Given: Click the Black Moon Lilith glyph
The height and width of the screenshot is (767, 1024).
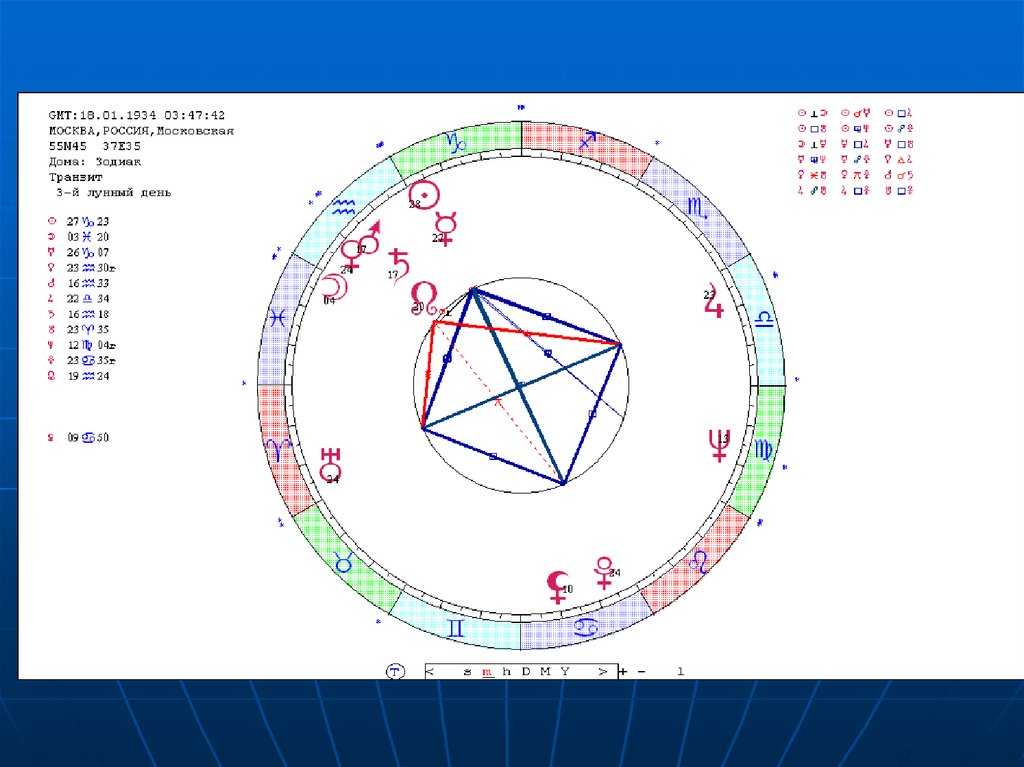Looking at the screenshot, I should [x=557, y=587].
